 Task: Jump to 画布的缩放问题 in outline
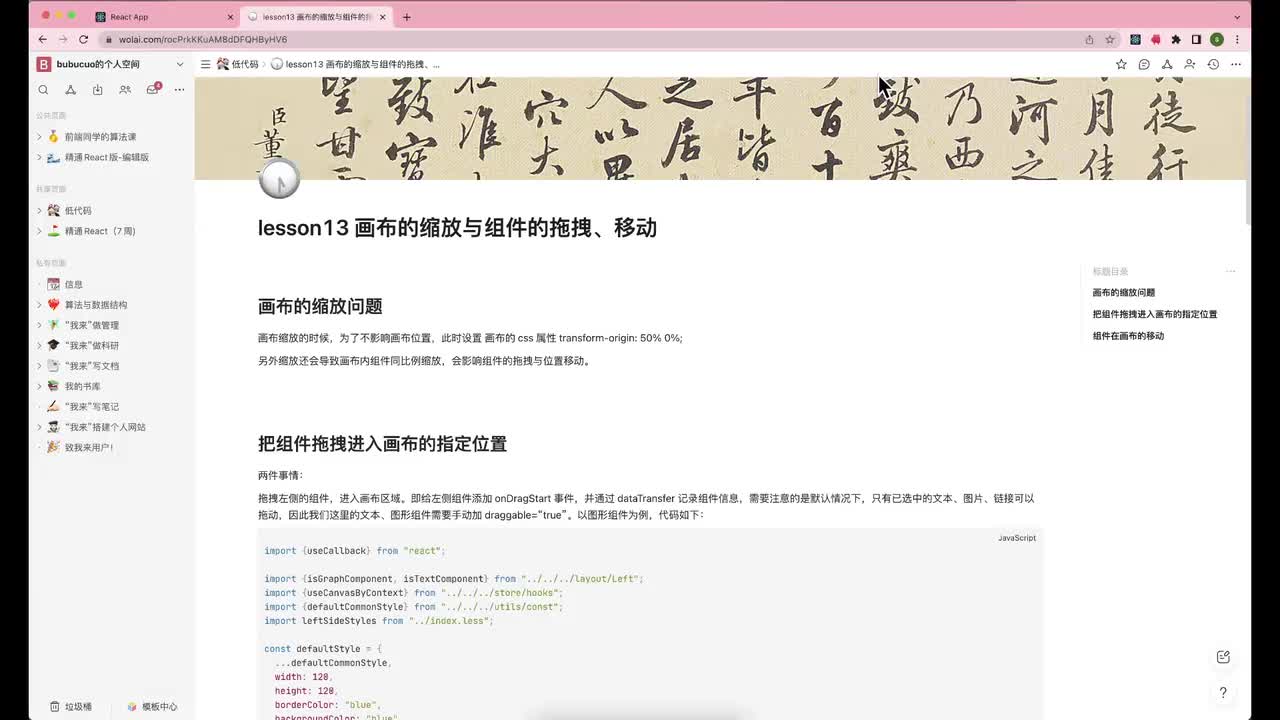click(1124, 293)
